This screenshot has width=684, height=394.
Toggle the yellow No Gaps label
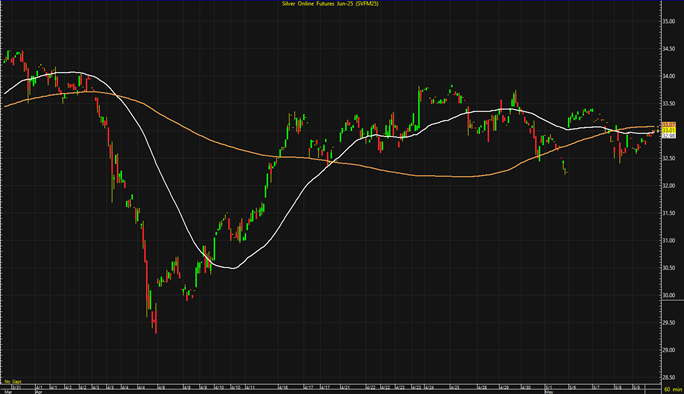pyautogui.click(x=13, y=381)
